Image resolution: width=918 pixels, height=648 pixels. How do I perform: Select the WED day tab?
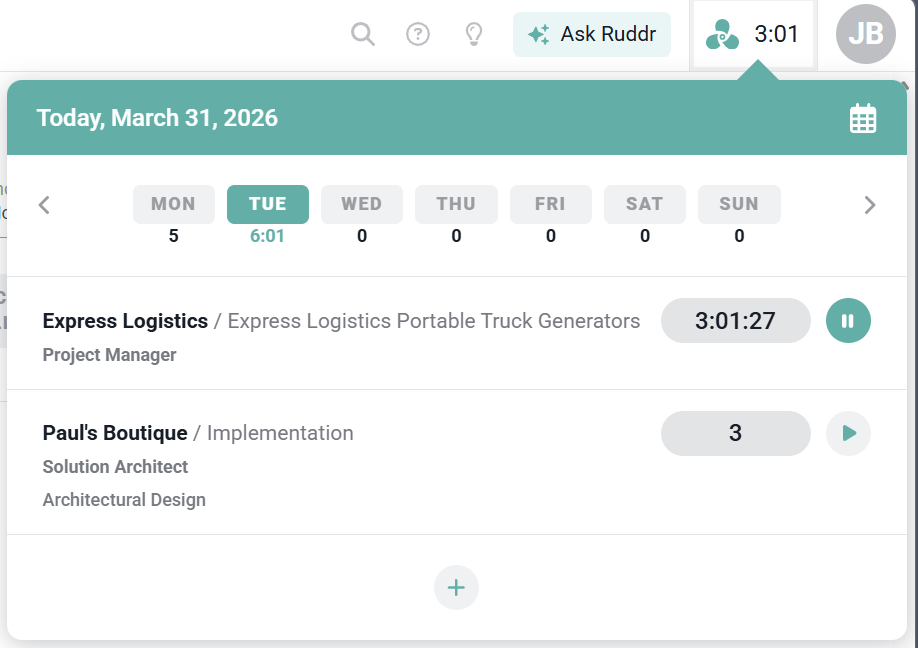[362, 204]
